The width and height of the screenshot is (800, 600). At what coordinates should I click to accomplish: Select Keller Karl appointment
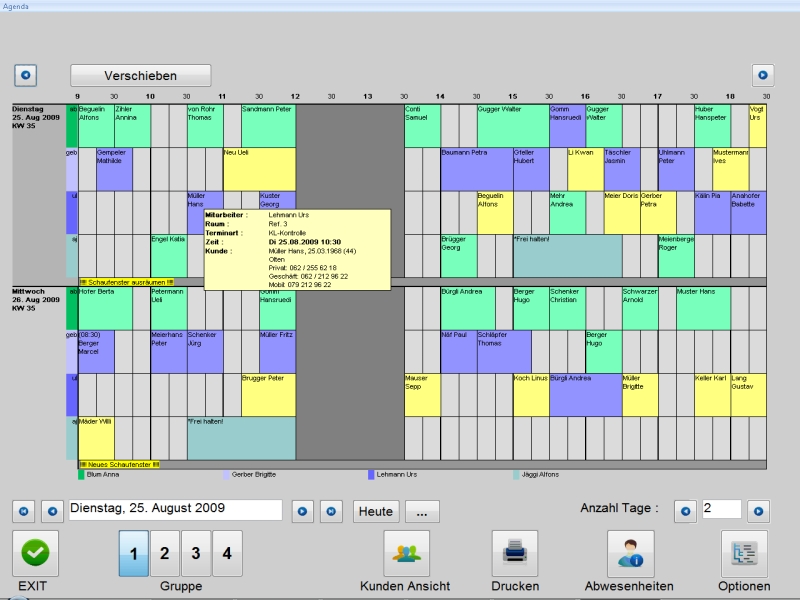click(x=712, y=395)
